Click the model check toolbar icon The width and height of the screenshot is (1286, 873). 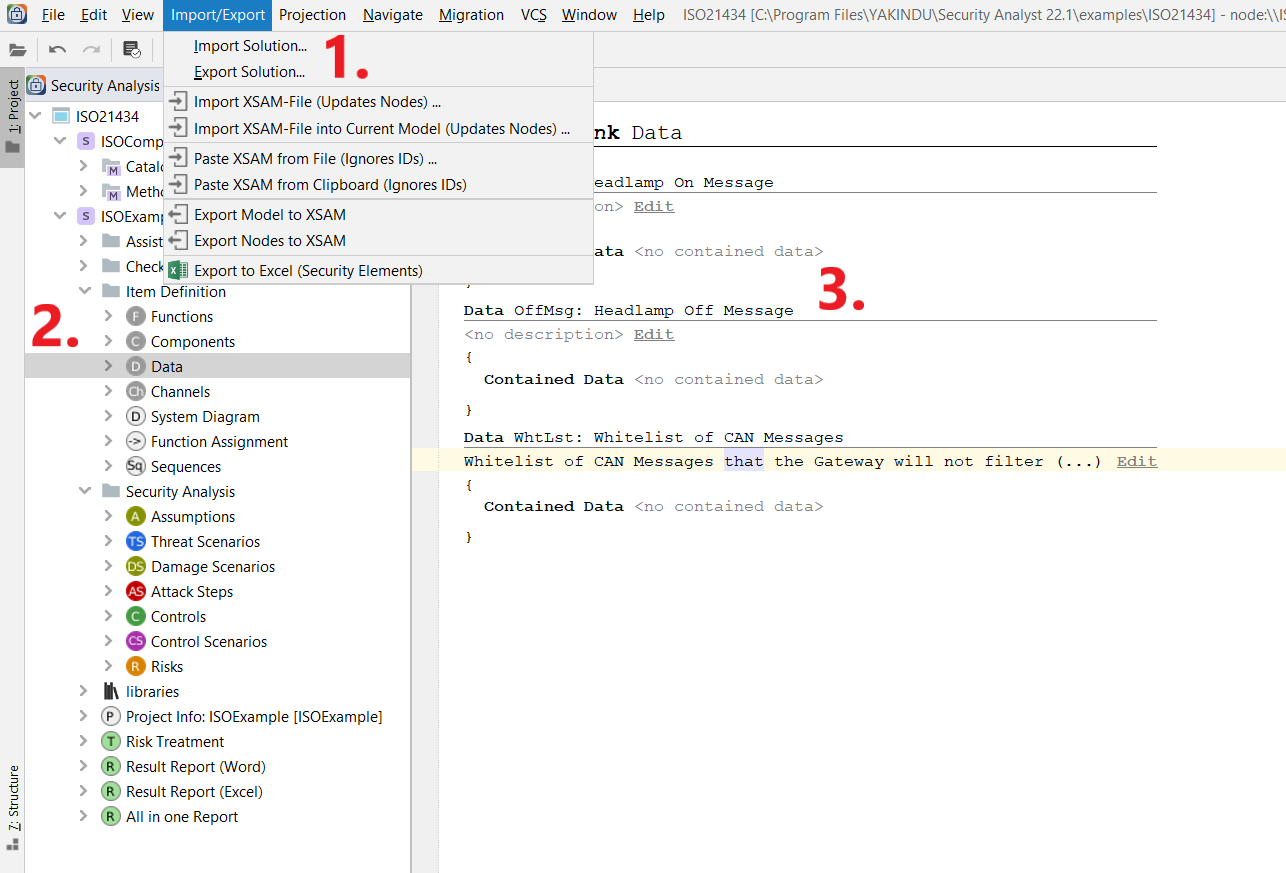click(x=132, y=49)
